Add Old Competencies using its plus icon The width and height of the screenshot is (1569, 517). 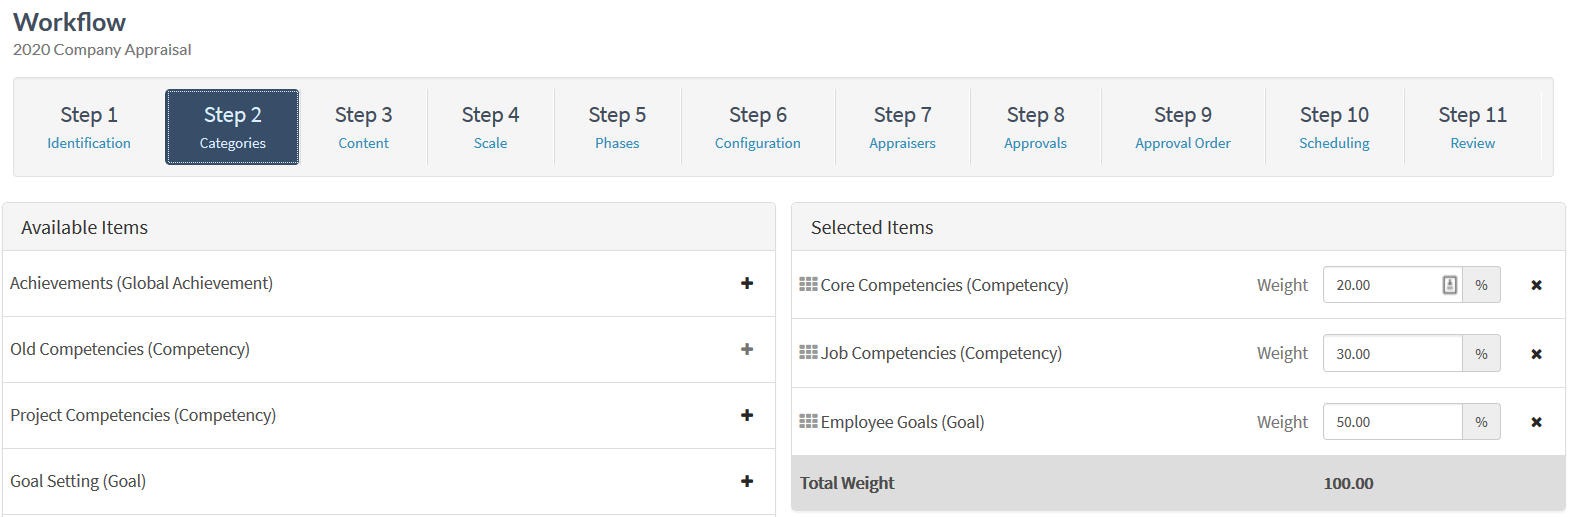click(x=747, y=349)
